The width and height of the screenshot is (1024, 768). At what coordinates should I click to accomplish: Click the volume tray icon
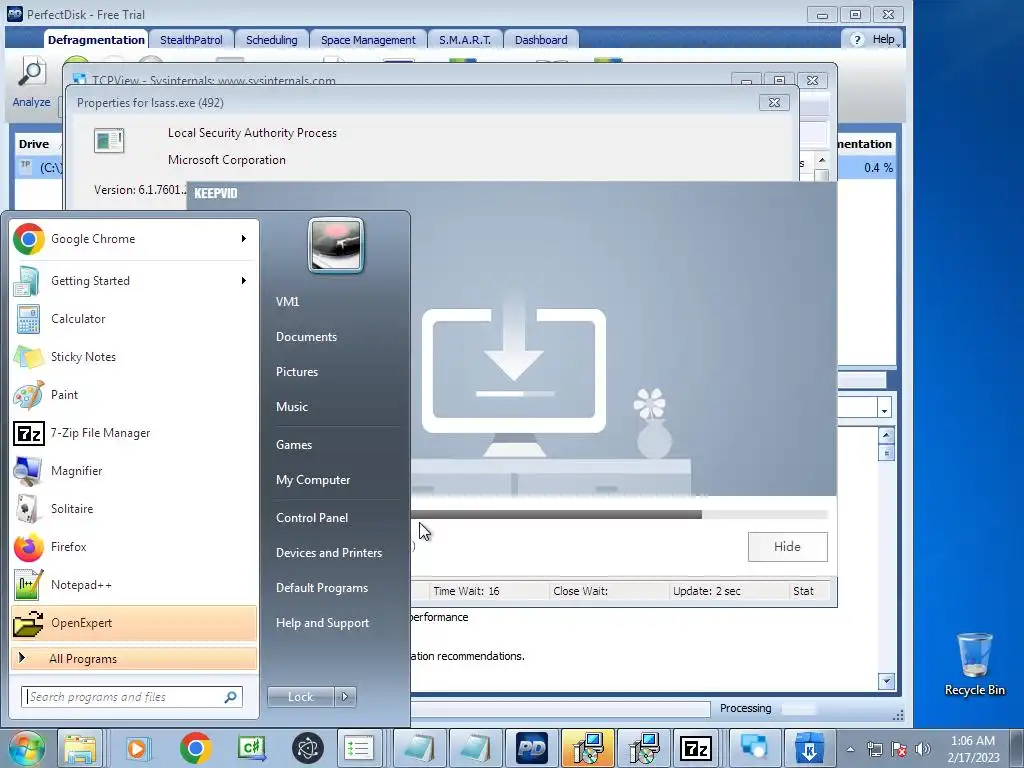point(922,749)
